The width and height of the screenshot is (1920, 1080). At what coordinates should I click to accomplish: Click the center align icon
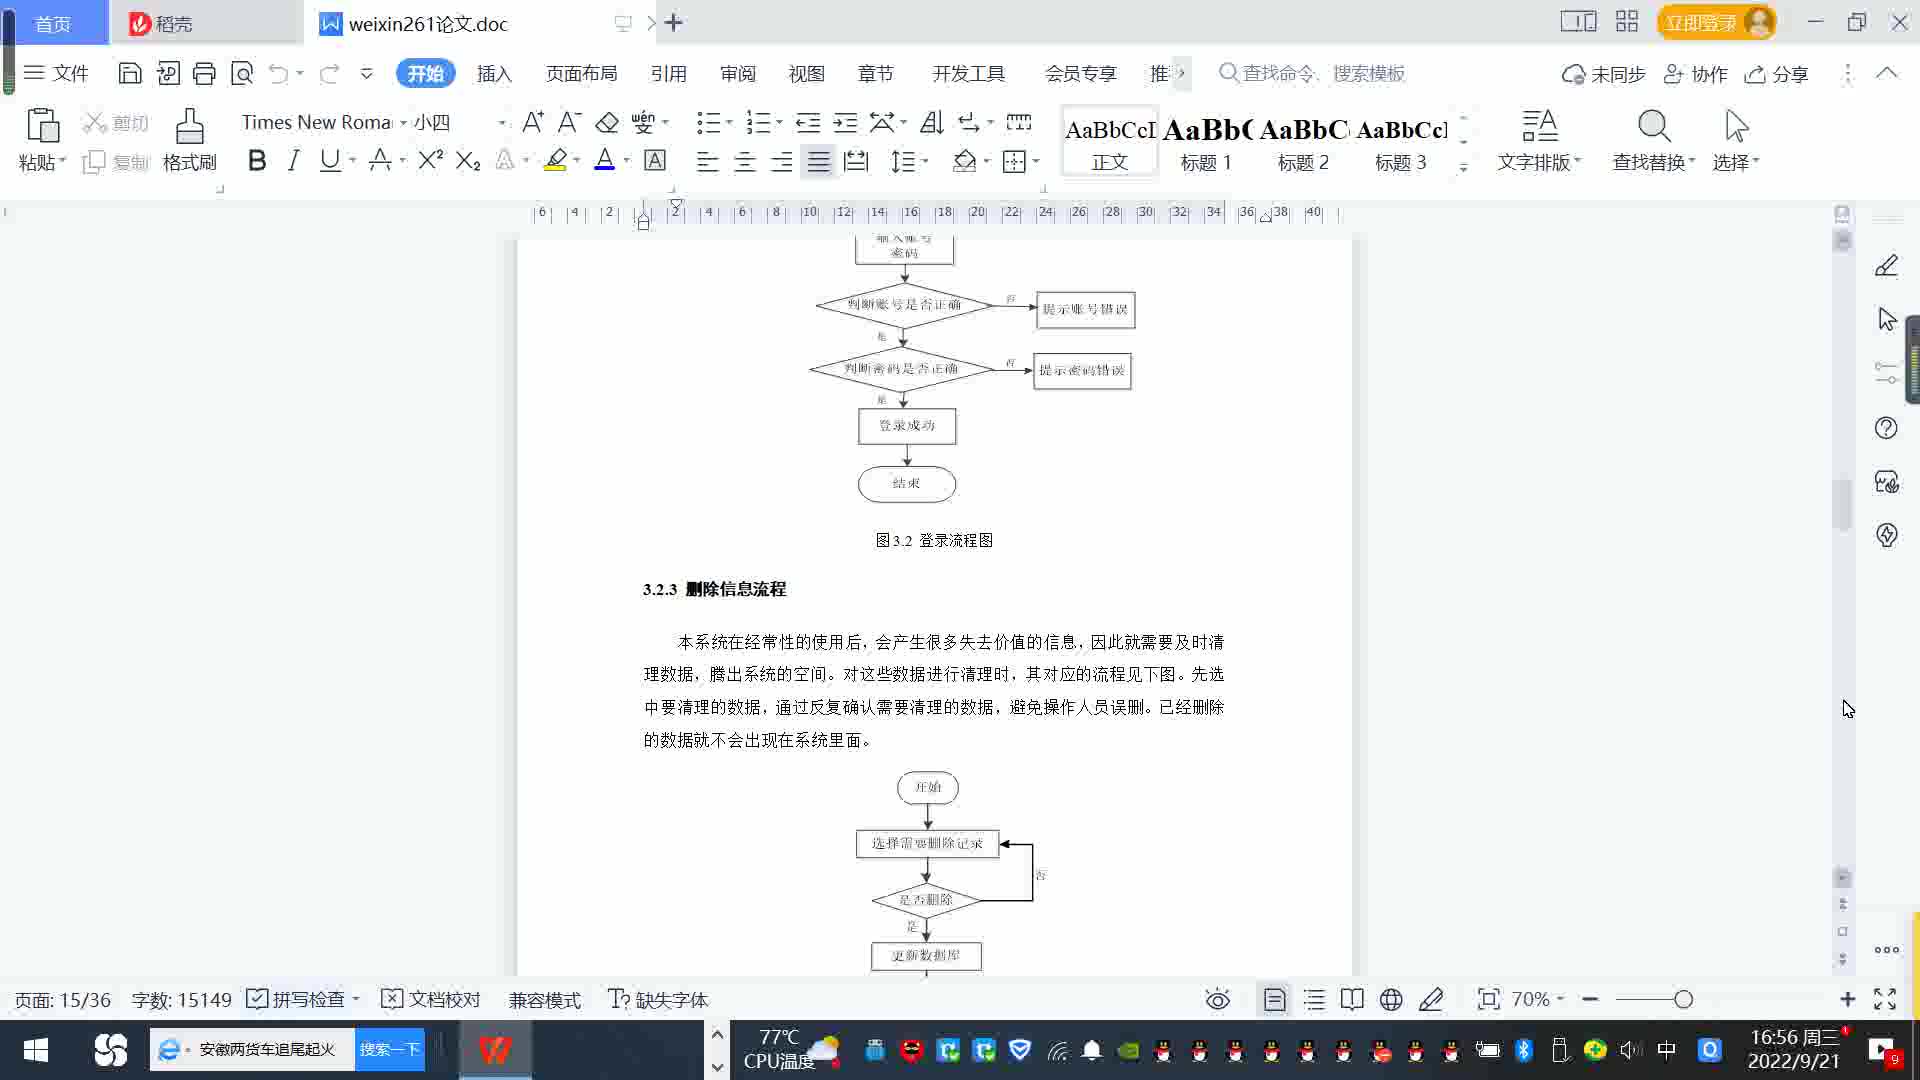[x=744, y=162]
